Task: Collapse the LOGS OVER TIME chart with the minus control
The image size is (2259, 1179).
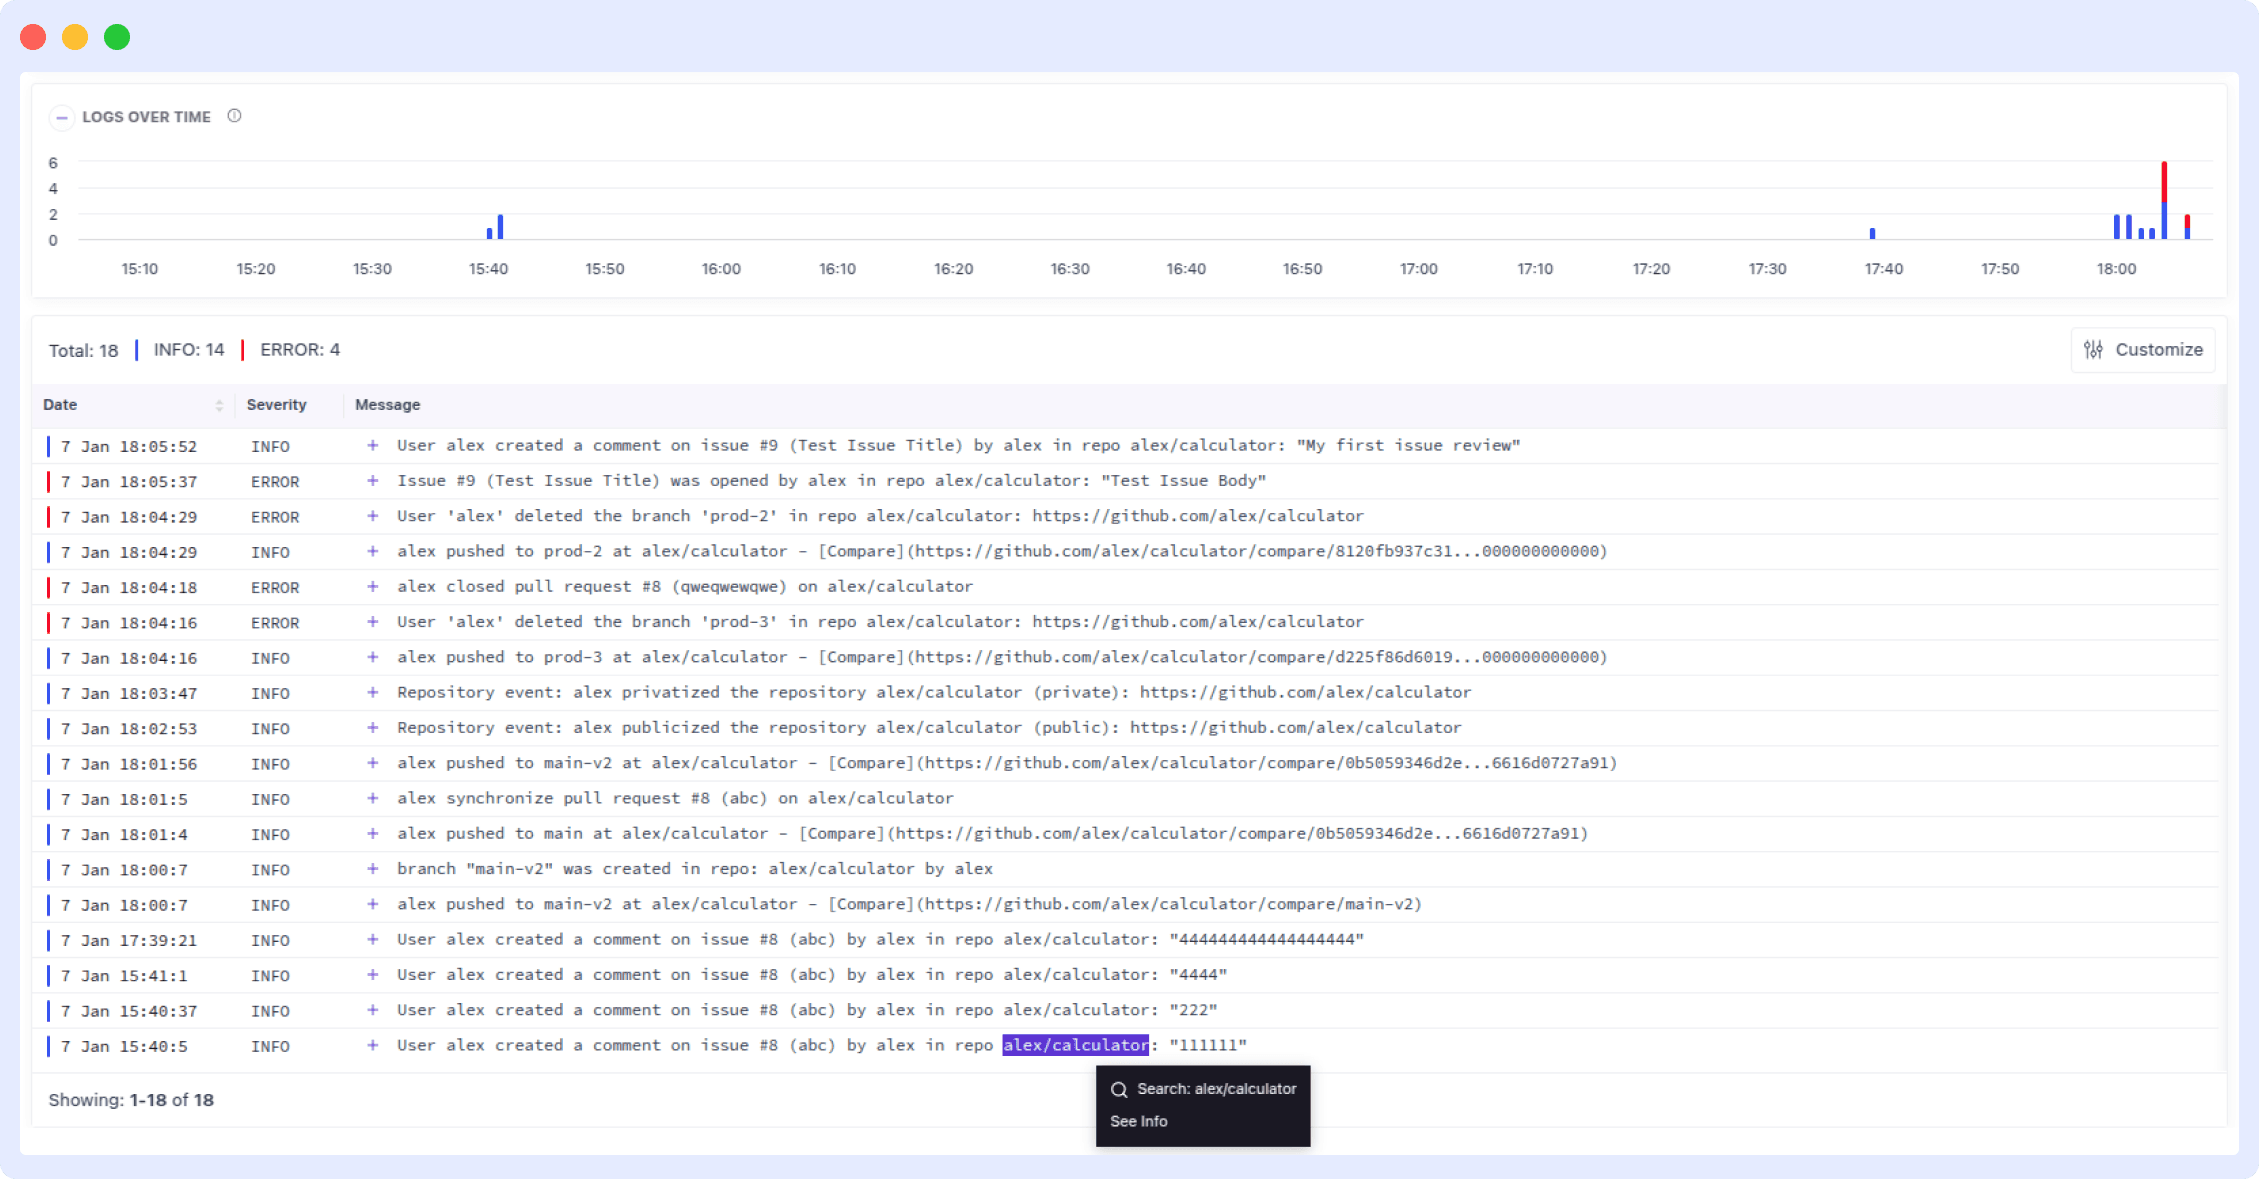Action: (x=61, y=117)
